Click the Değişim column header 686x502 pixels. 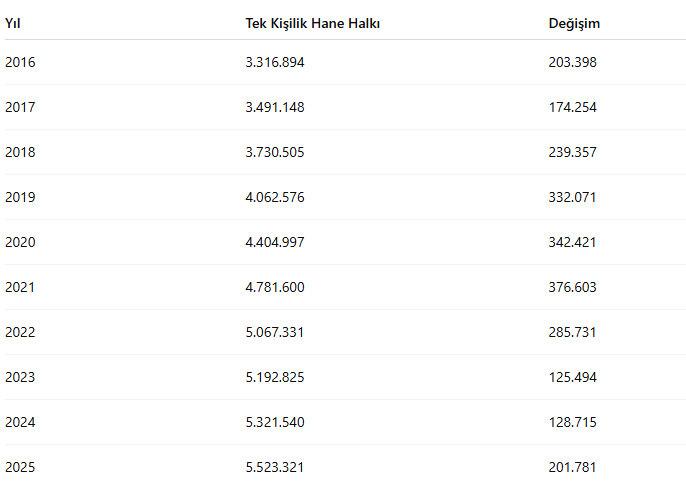[574, 23]
